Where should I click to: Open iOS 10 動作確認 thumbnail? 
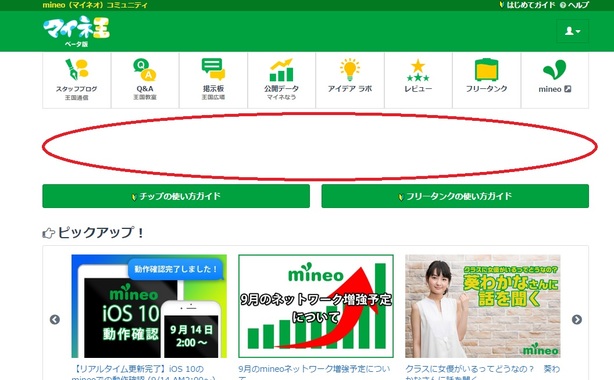click(149, 306)
